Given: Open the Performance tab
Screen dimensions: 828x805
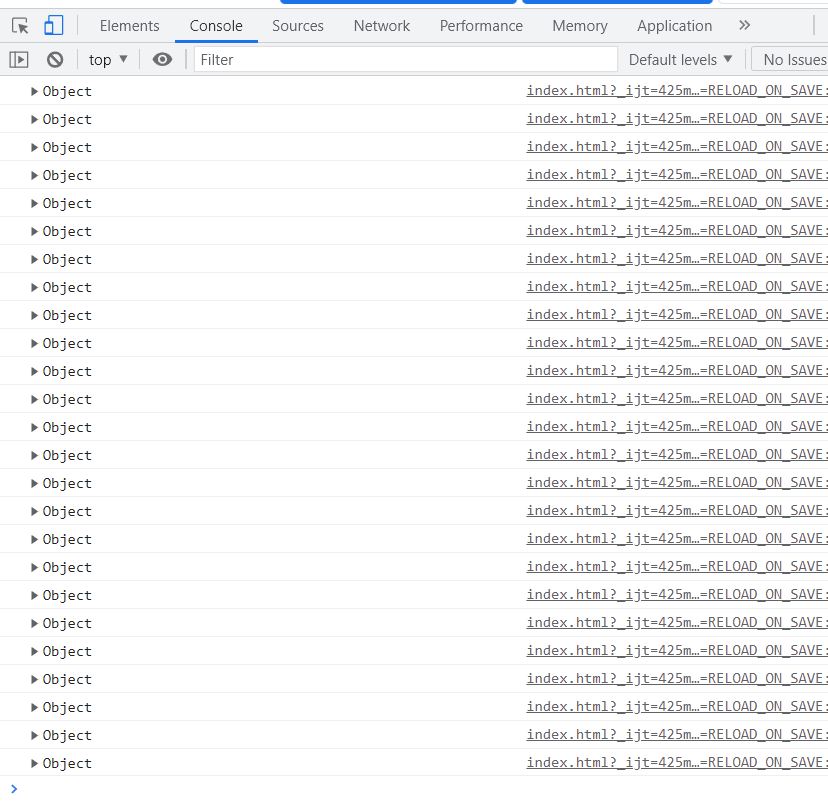Looking at the screenshot, I should coord(481,26).
